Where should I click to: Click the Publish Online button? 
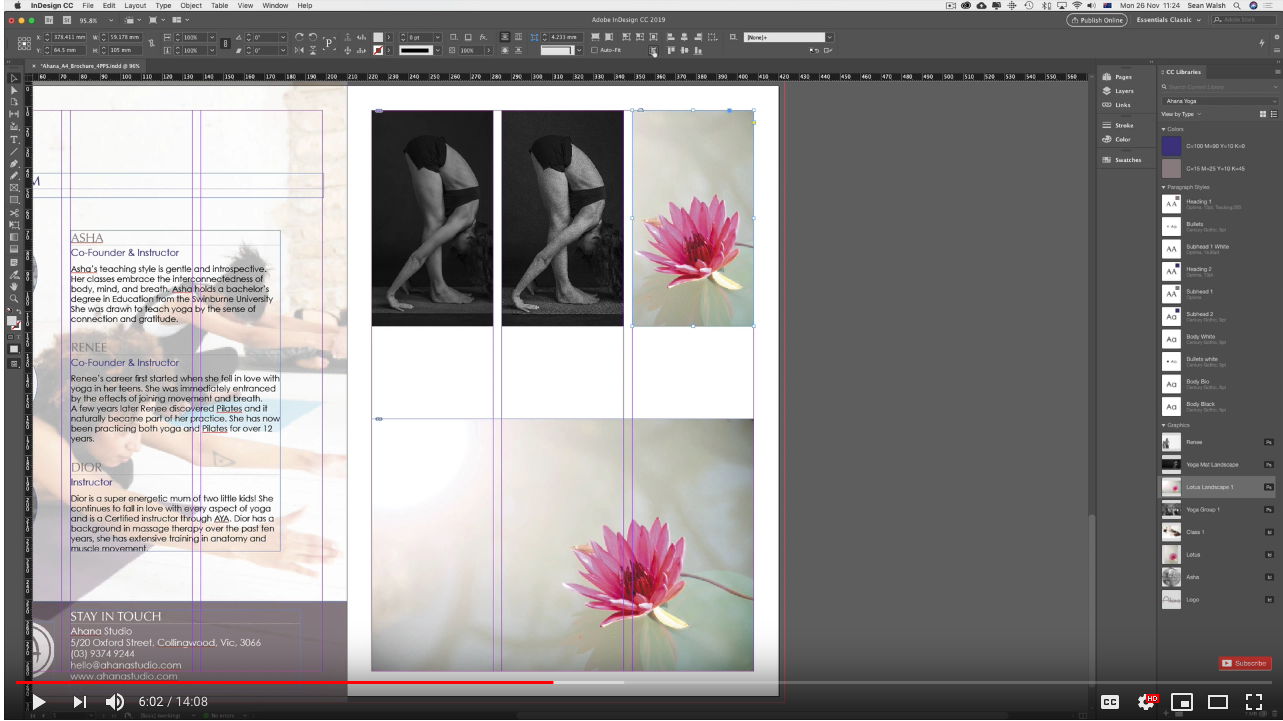tap(1095, 18)
